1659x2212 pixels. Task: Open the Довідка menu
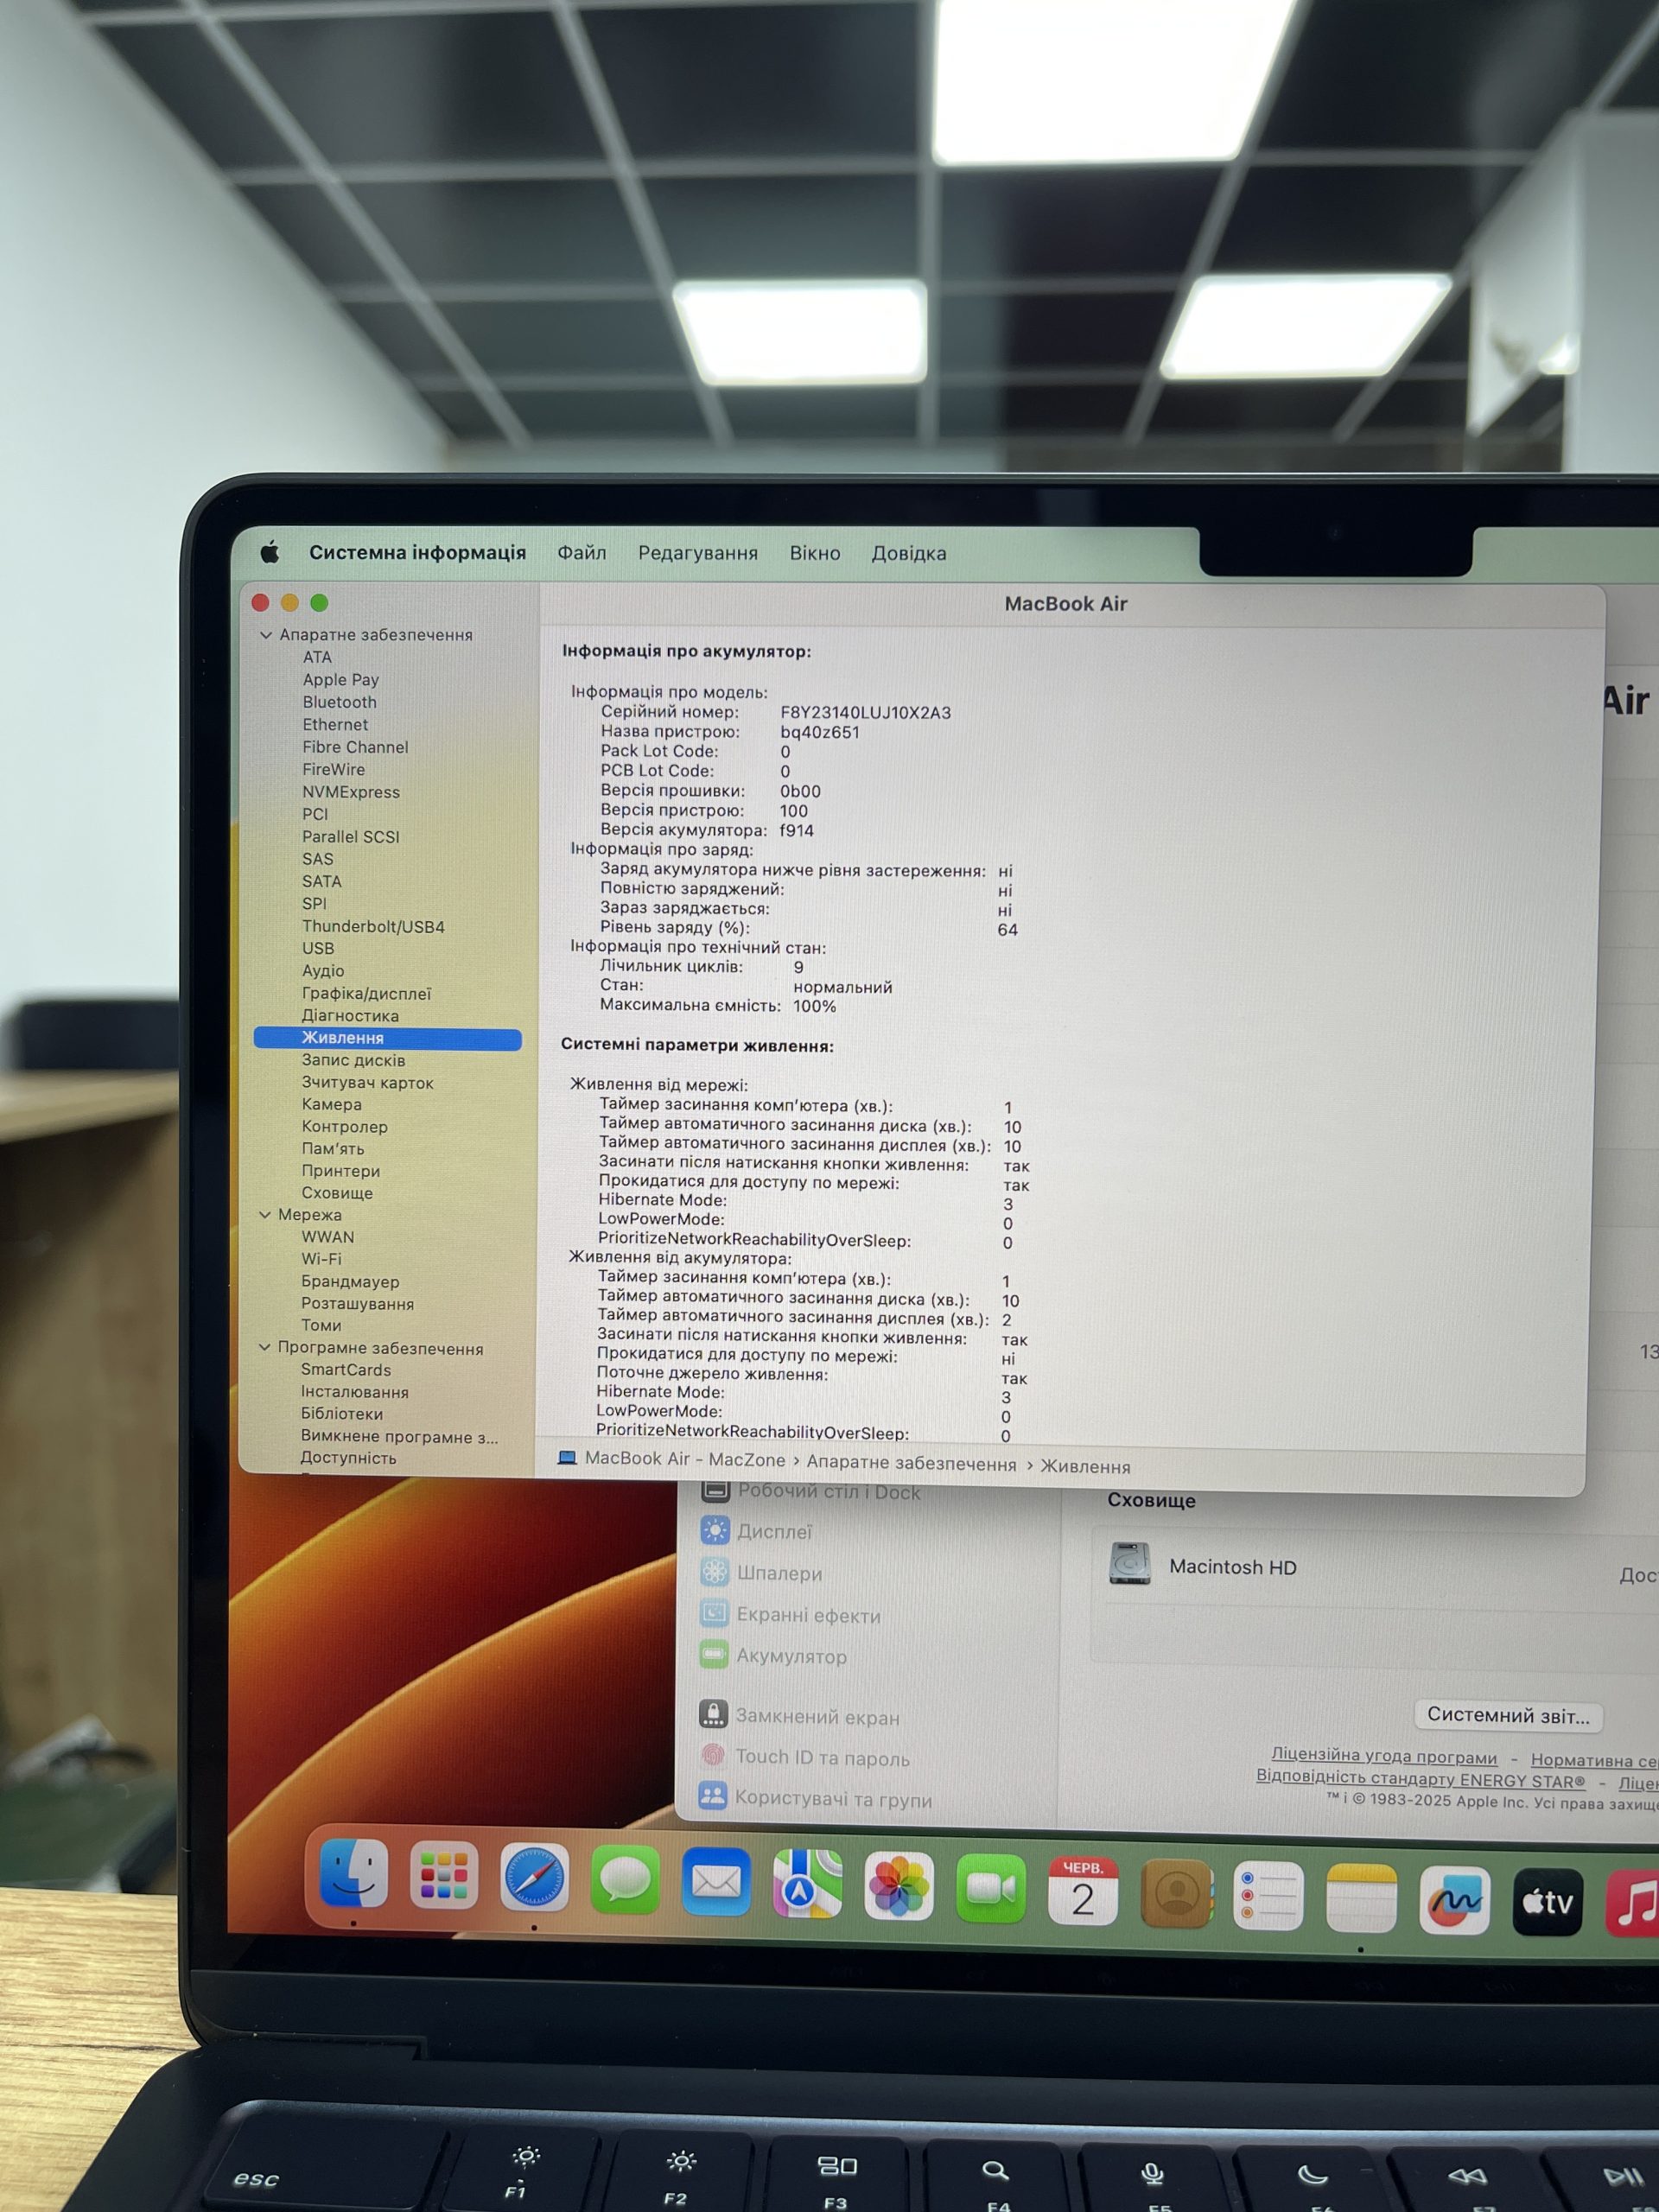pyautogui.click(x=908, y=553)
